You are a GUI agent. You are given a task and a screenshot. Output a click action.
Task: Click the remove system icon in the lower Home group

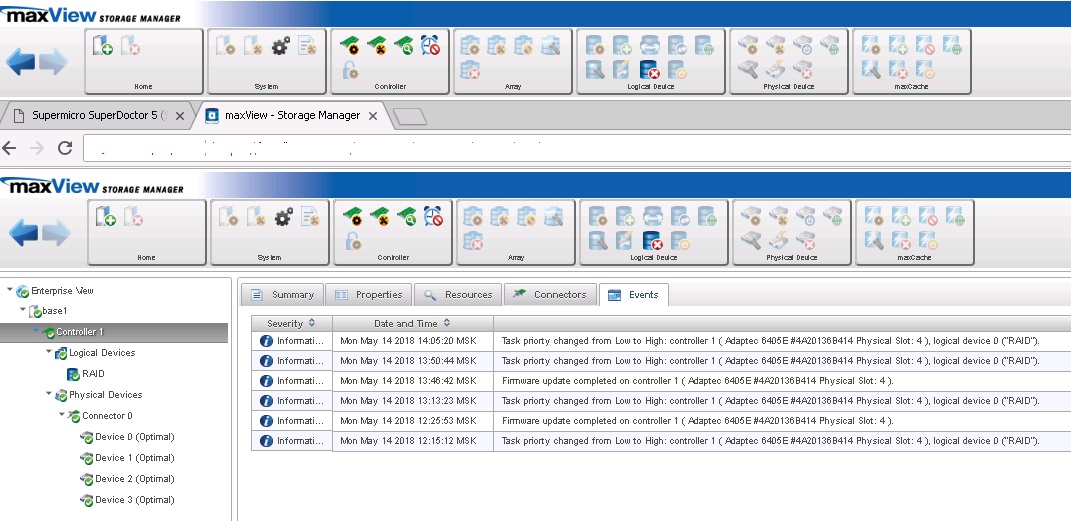coord(133,217)
